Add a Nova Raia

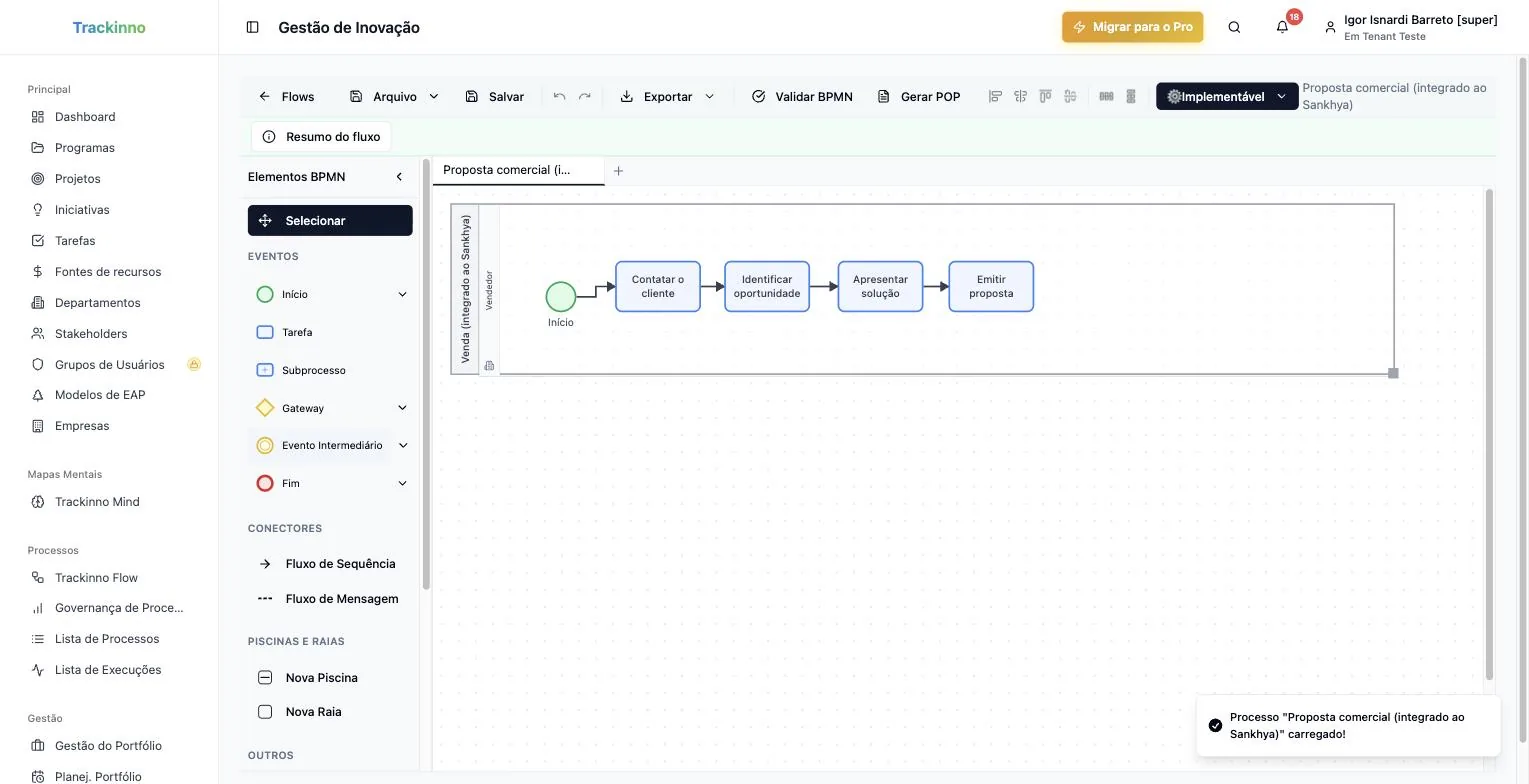click(330, 712)
